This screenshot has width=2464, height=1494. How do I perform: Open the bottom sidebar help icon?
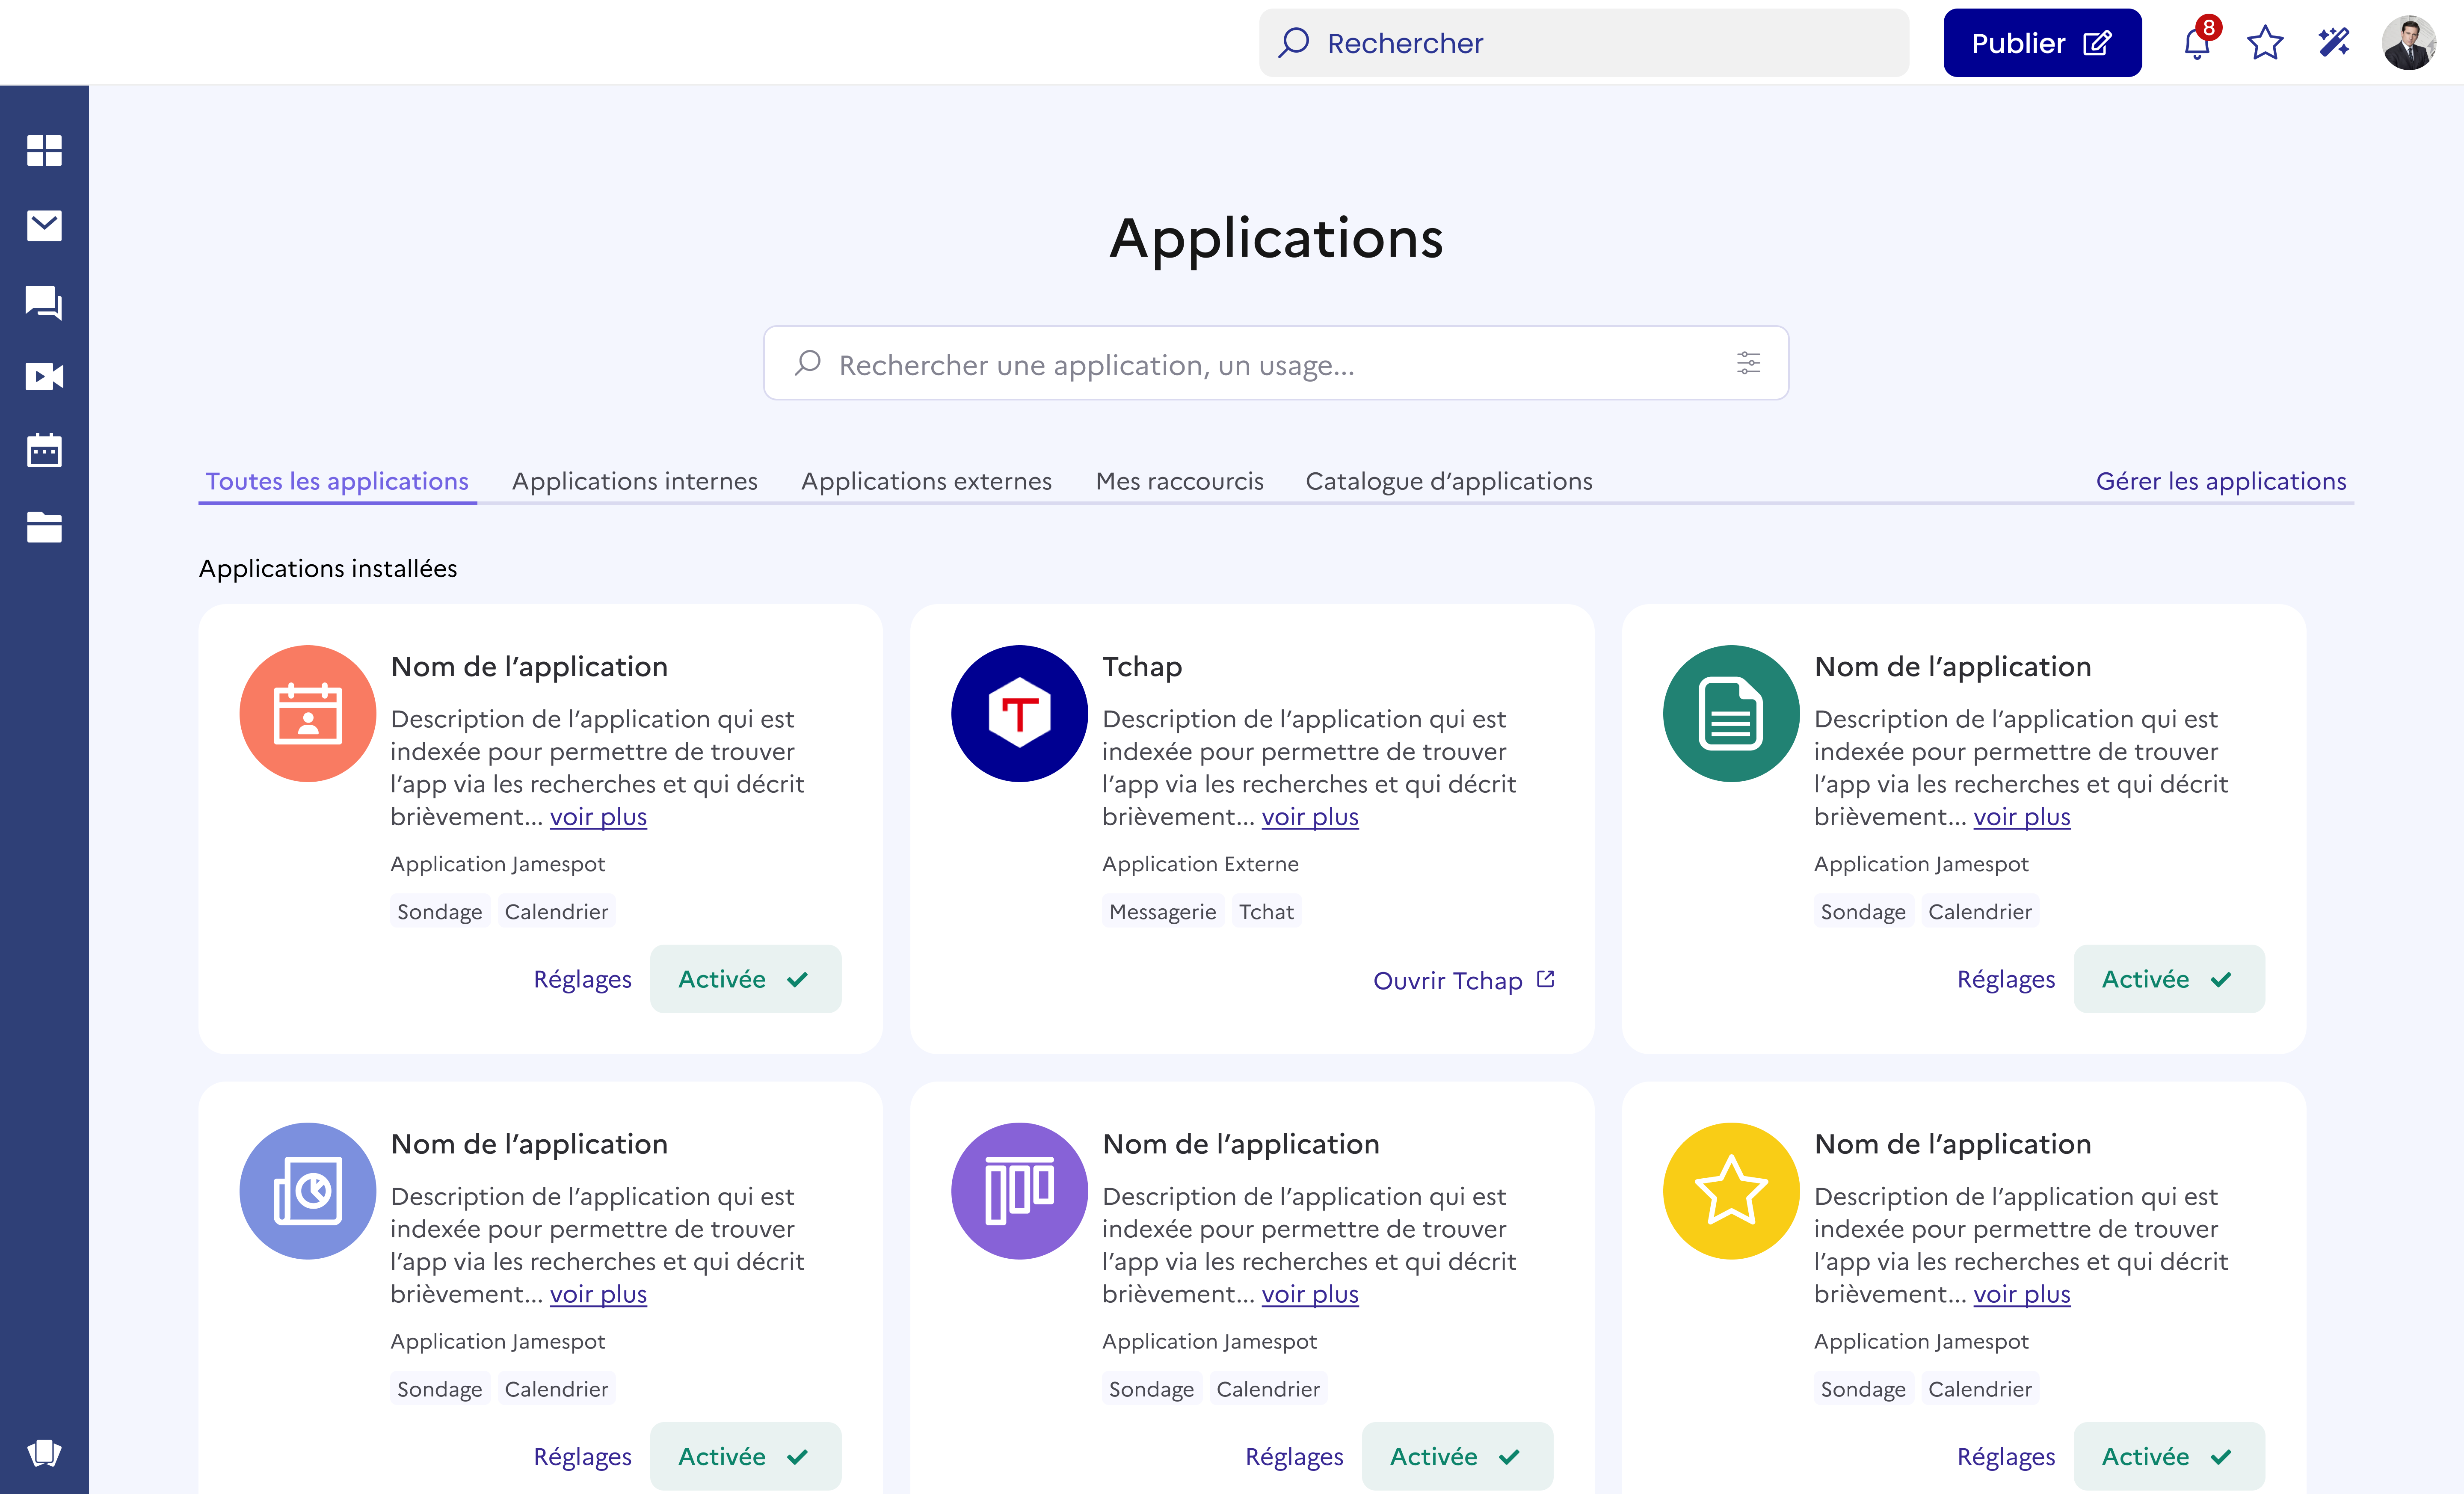tap(44, 1452)
